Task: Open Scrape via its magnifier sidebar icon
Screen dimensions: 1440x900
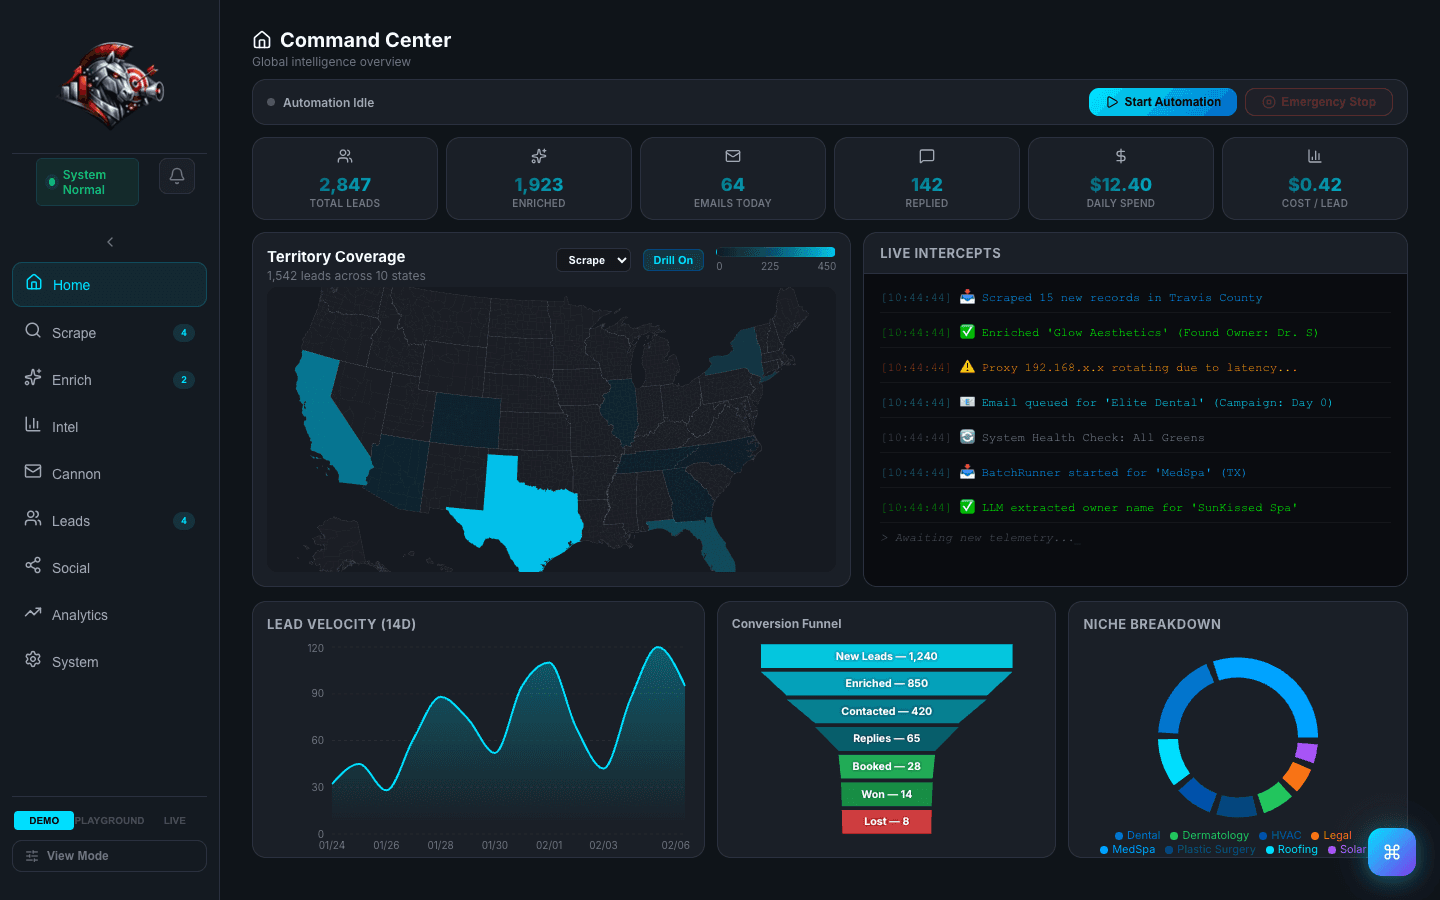Action: (33, 331)
